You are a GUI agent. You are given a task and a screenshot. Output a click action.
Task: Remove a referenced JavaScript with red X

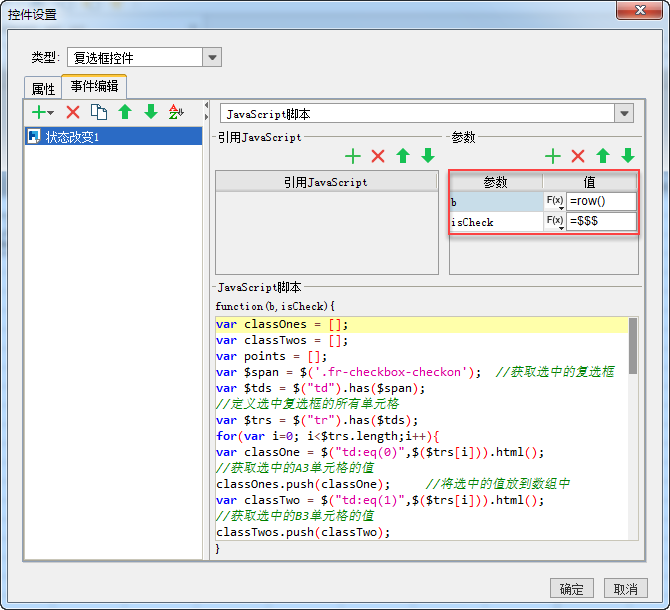tap(377, 156)
